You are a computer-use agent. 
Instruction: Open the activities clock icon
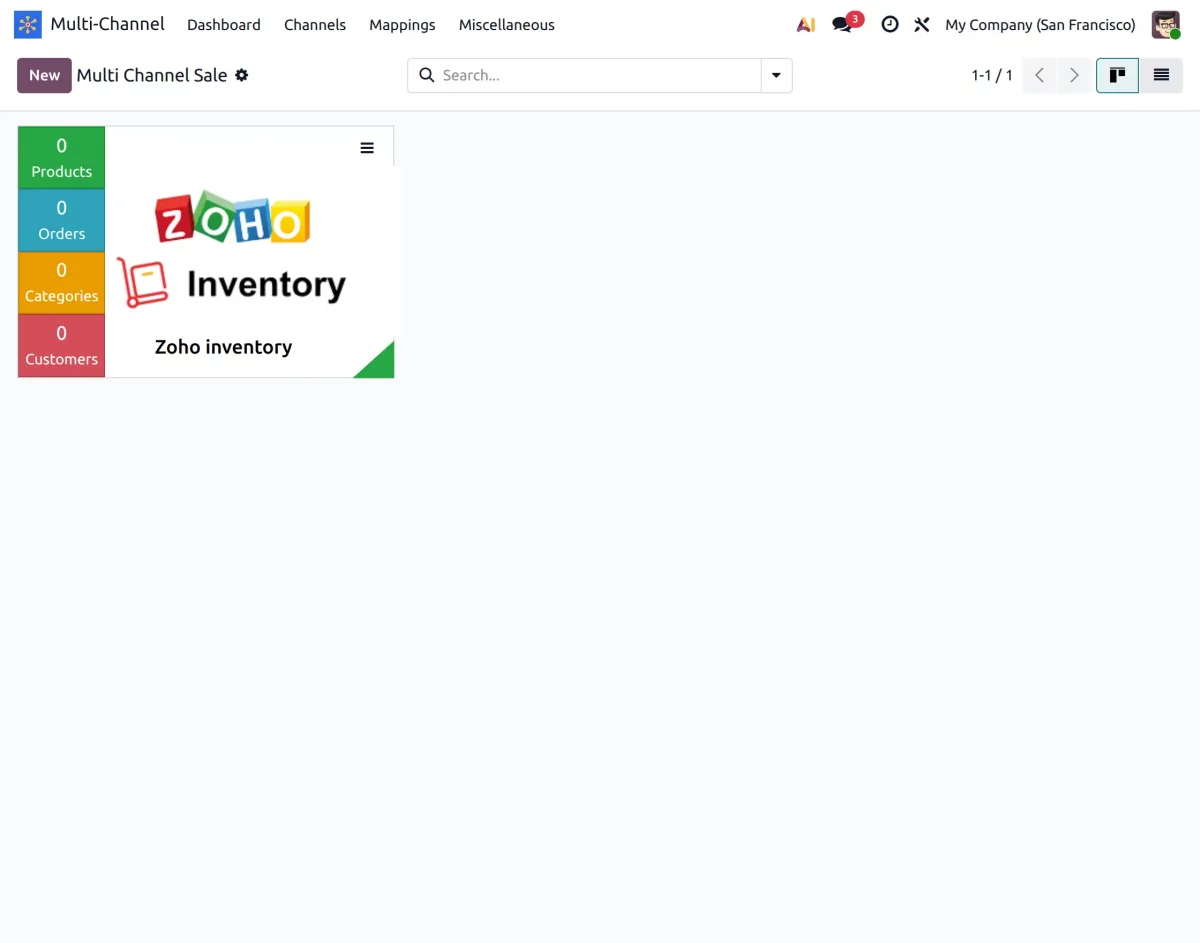tap(890, 25)
